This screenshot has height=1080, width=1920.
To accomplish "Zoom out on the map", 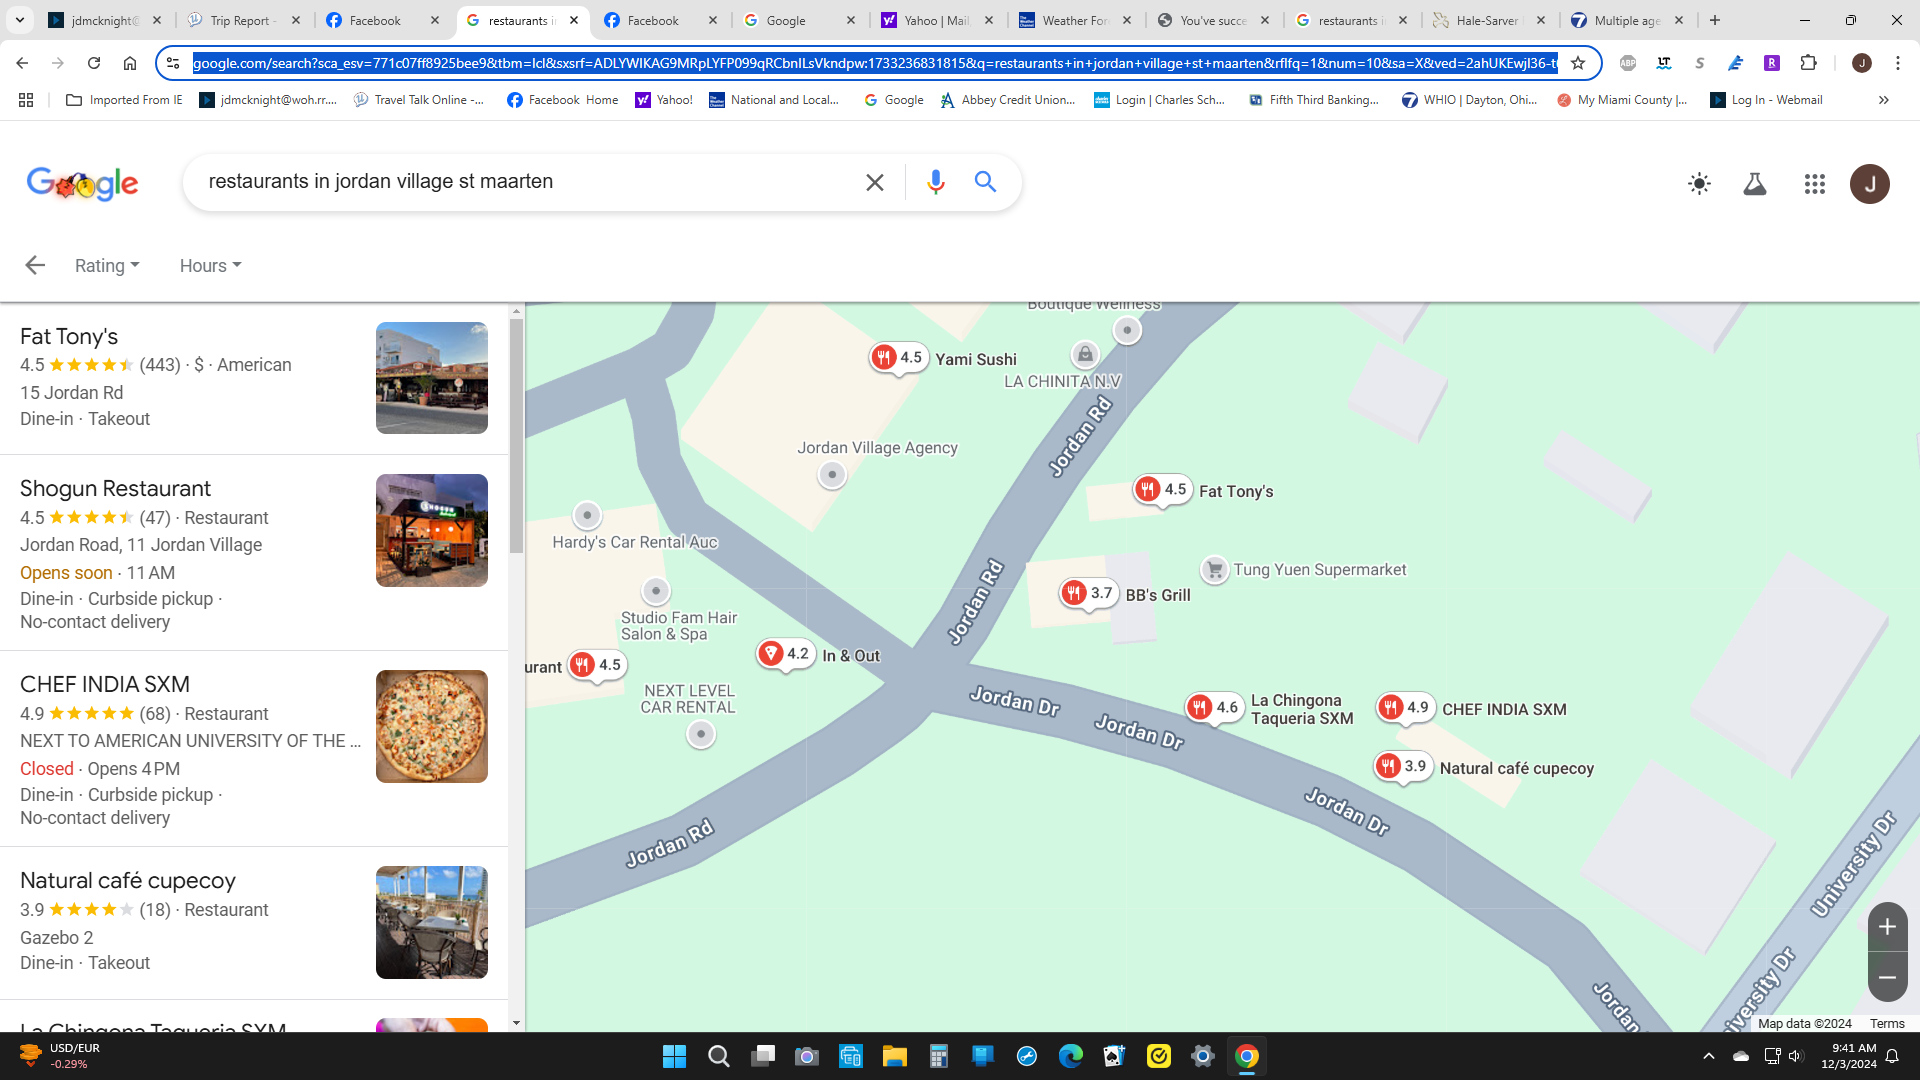I will (x=1887, y=977).
